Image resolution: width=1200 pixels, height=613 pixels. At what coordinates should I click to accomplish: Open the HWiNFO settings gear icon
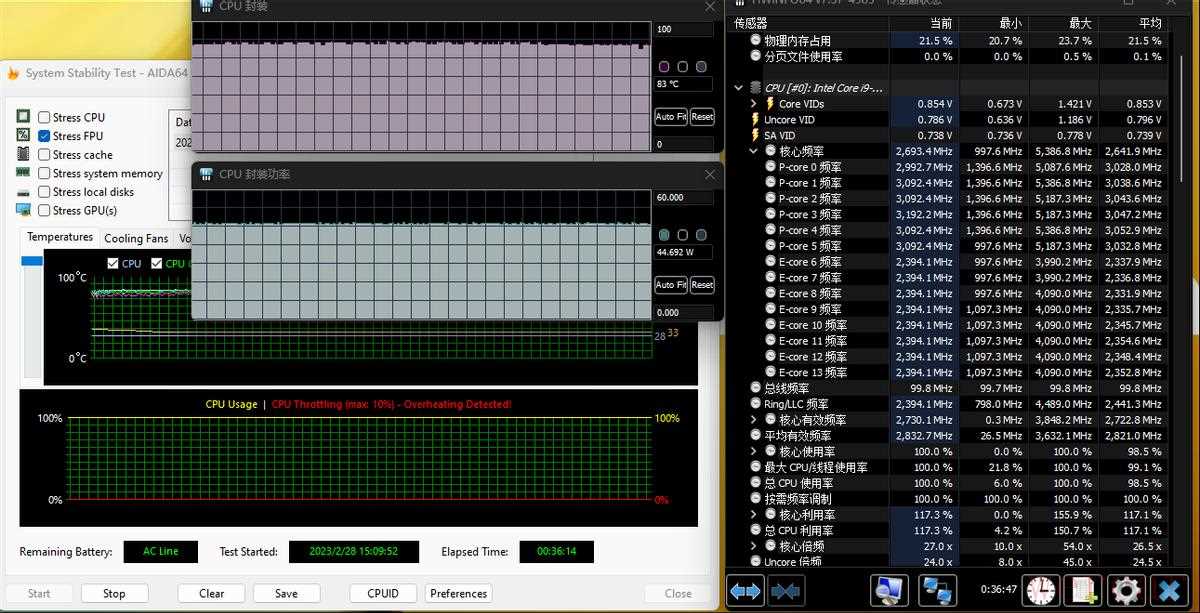pos(1126,591)
